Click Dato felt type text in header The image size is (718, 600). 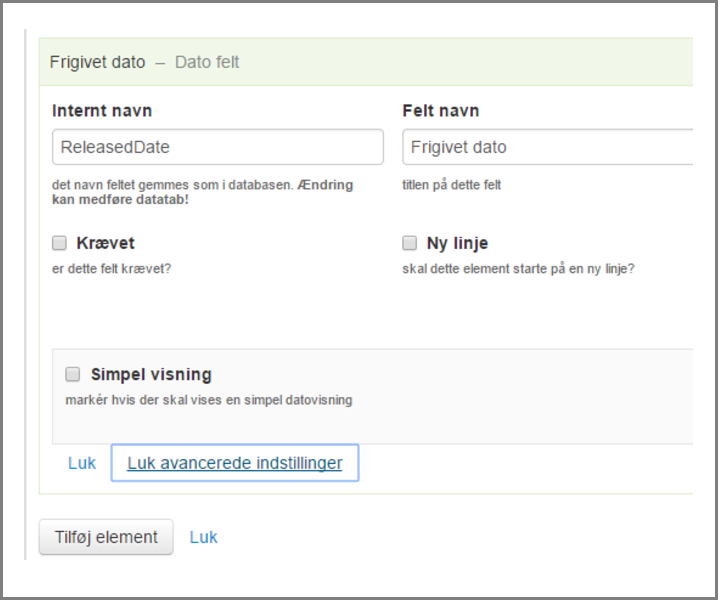click(x=207, y=62)
